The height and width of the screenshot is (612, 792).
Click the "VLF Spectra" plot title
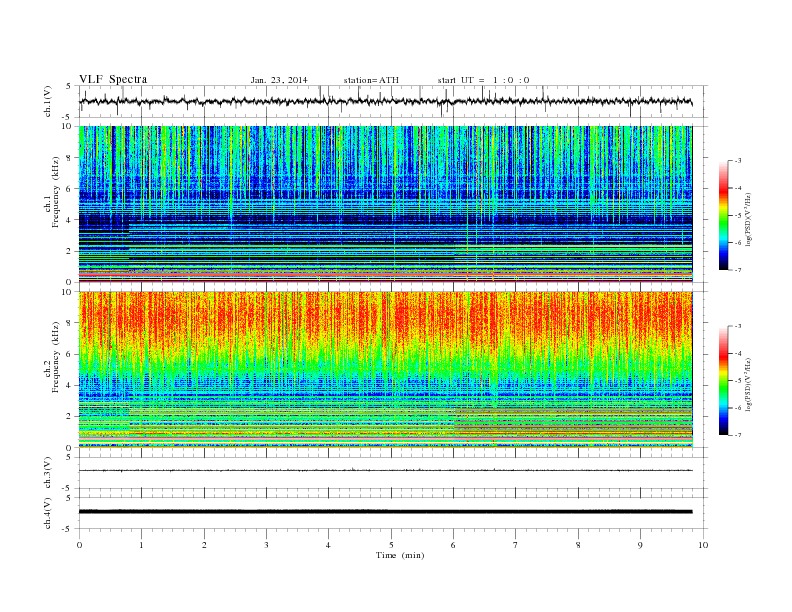[113, 79]
